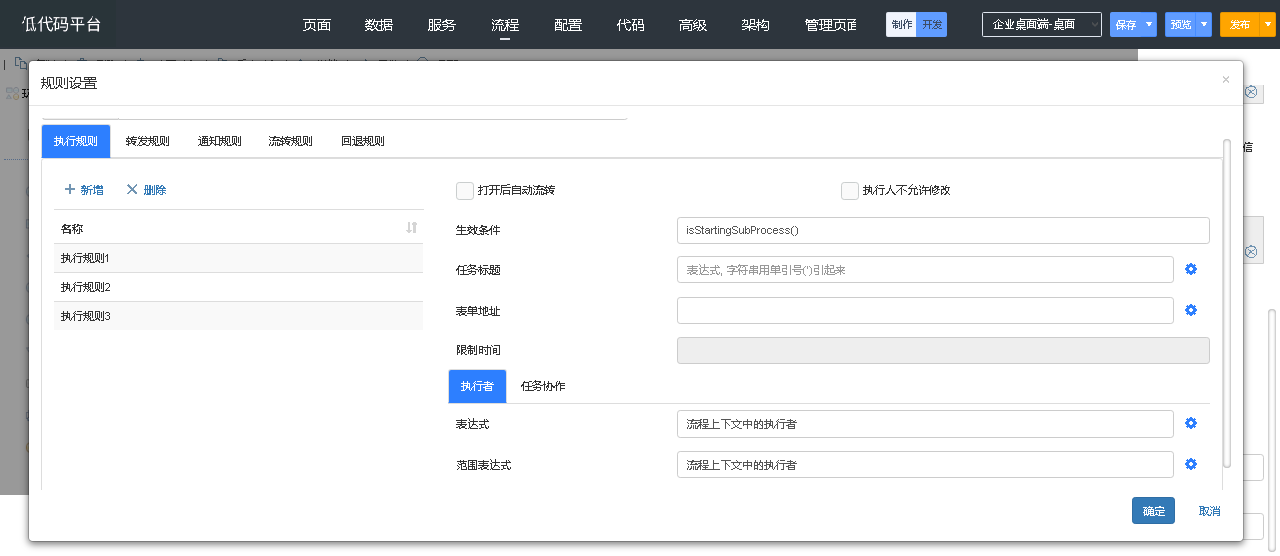Click 取消 to cancel the dialog
The height and width of the screenshot is (556, 1280).
[x=1209, y=510]
